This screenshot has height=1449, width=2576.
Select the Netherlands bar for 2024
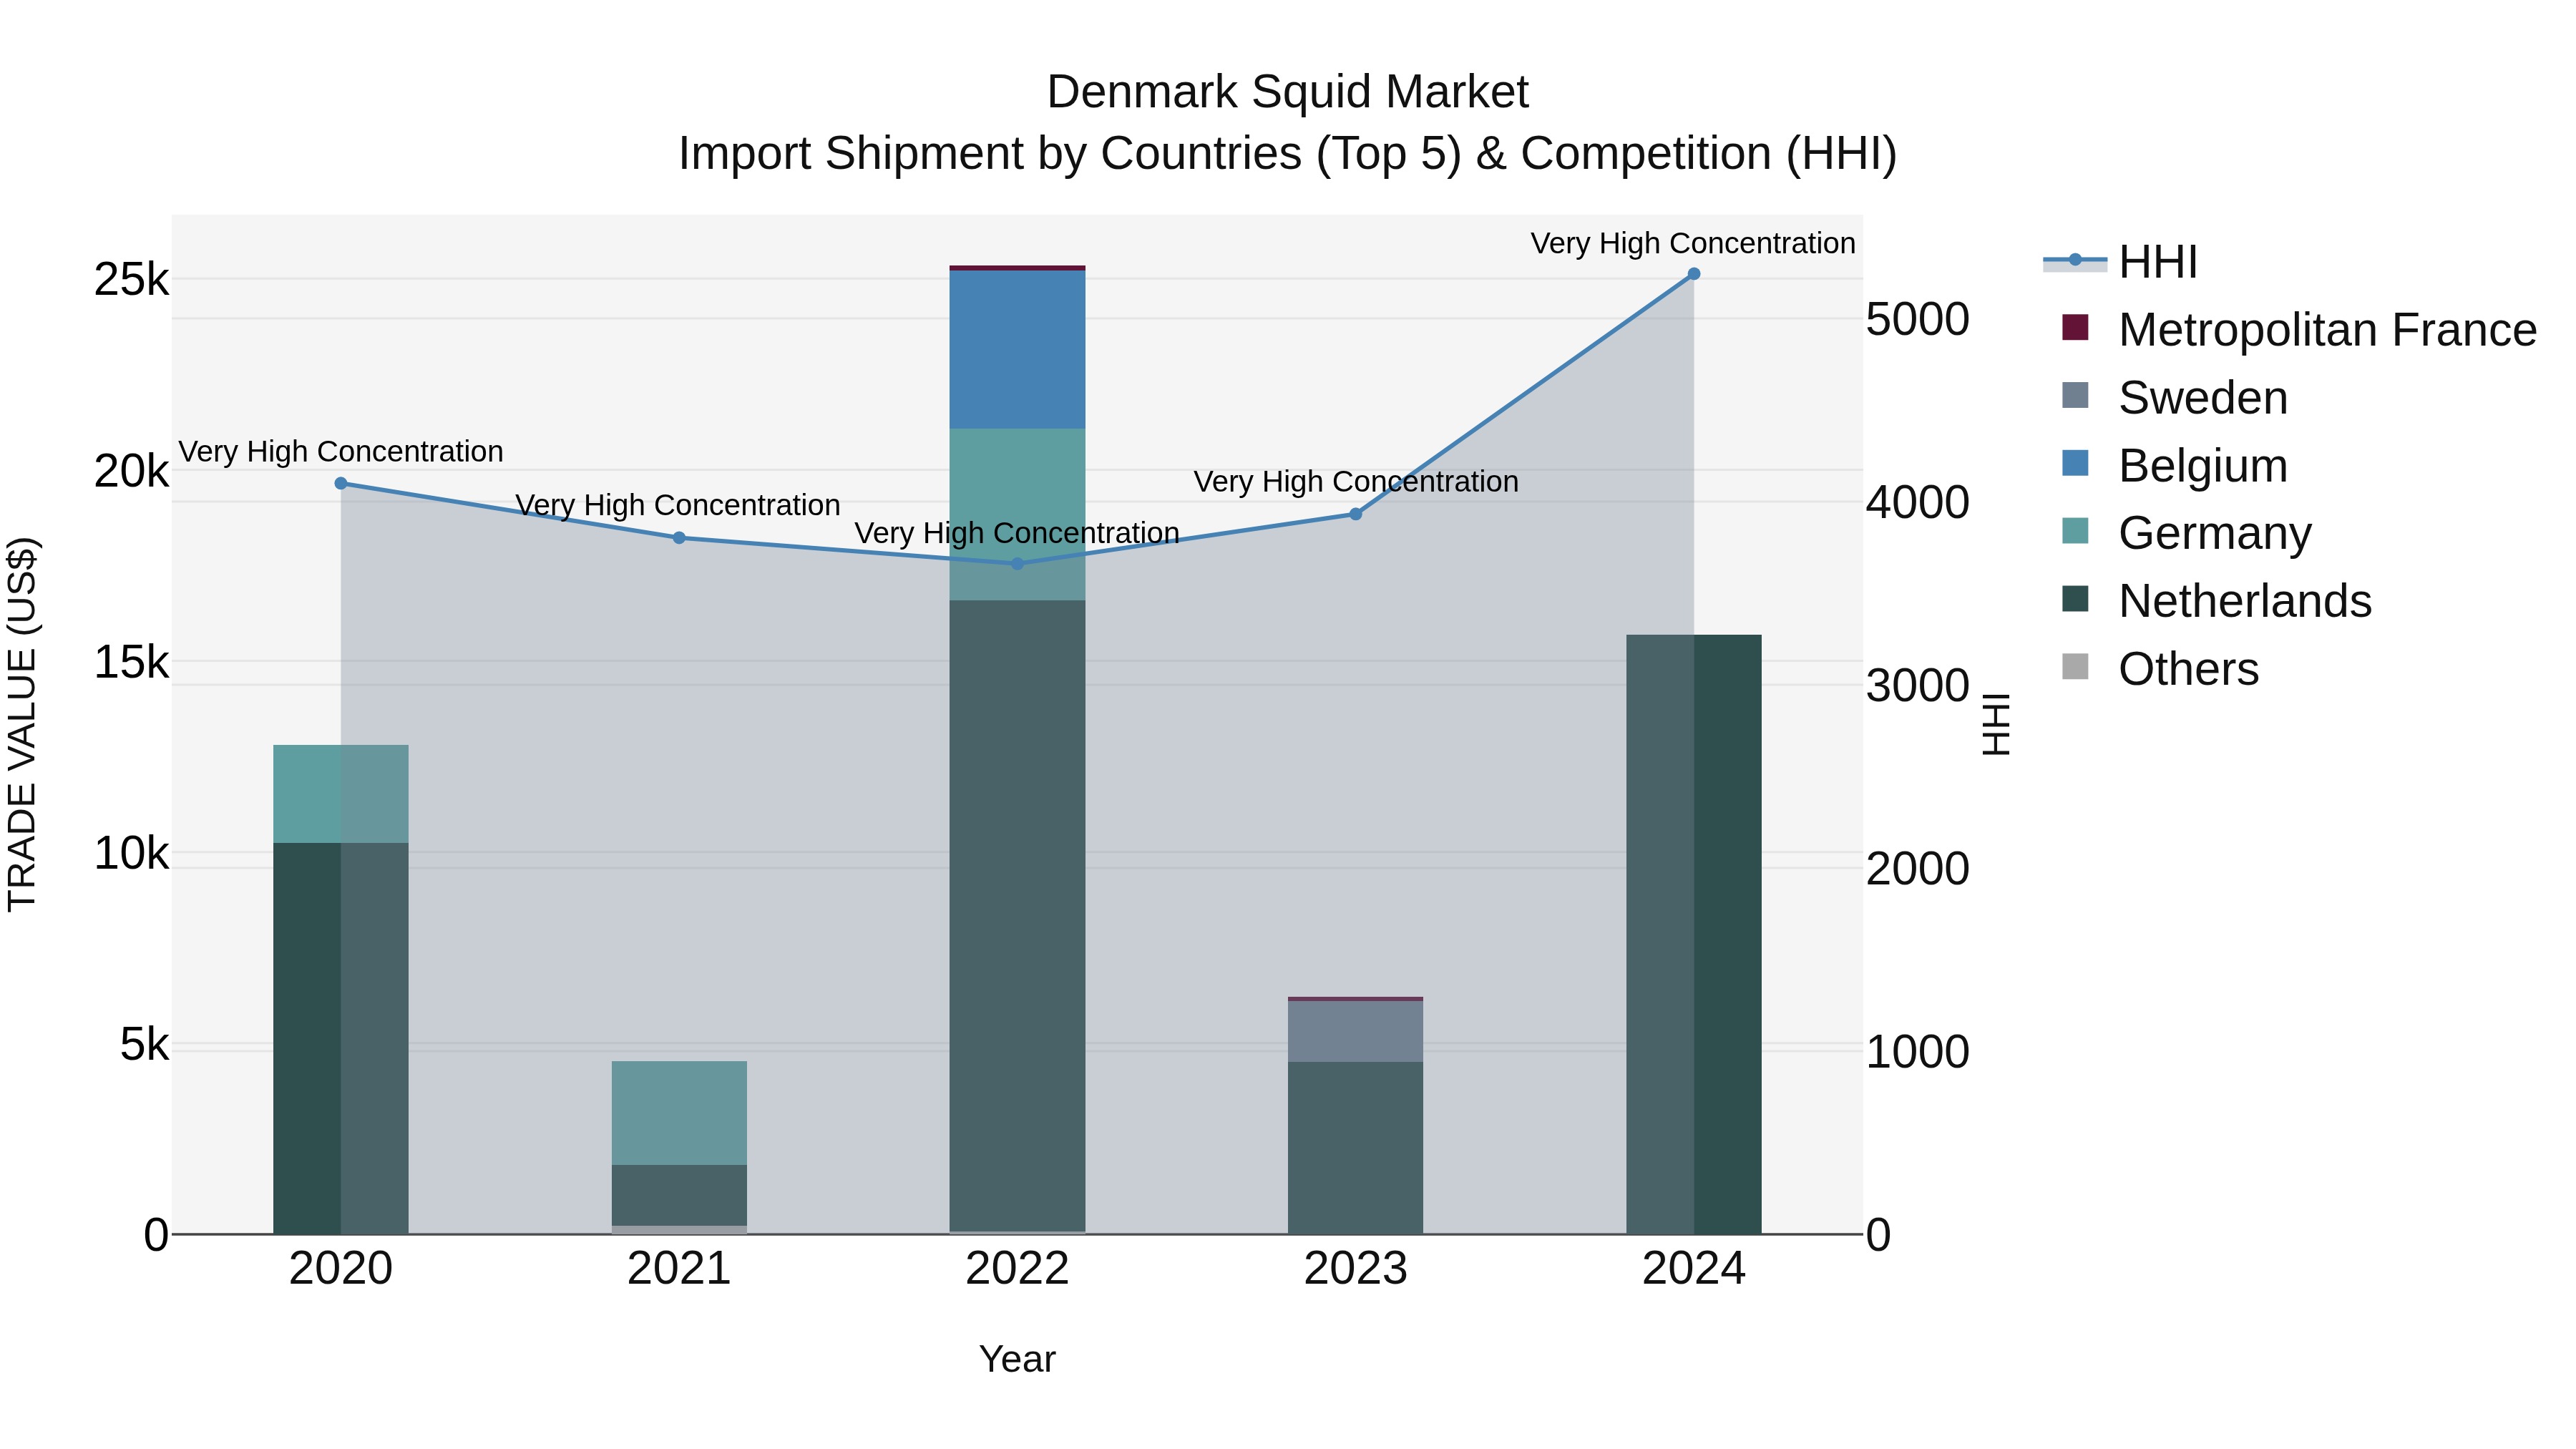coord(1694,934)
